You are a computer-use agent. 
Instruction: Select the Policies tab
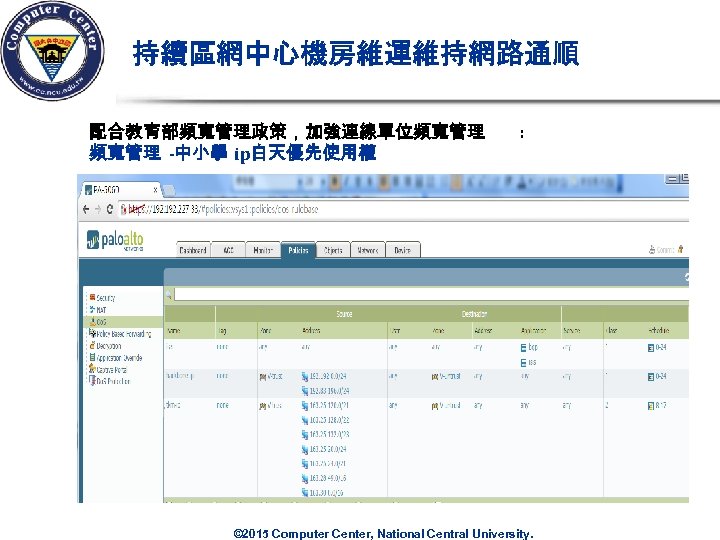pos(298,250)
